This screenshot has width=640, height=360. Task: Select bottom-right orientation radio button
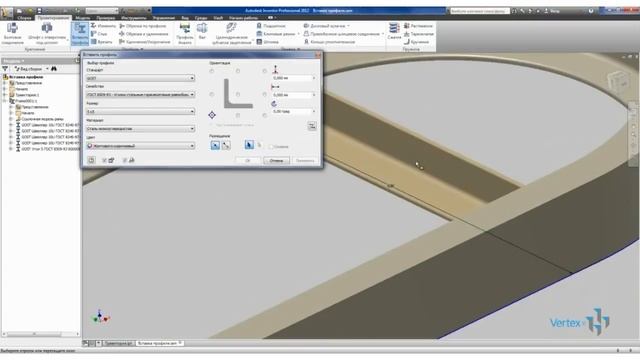[x=264, y=116]
